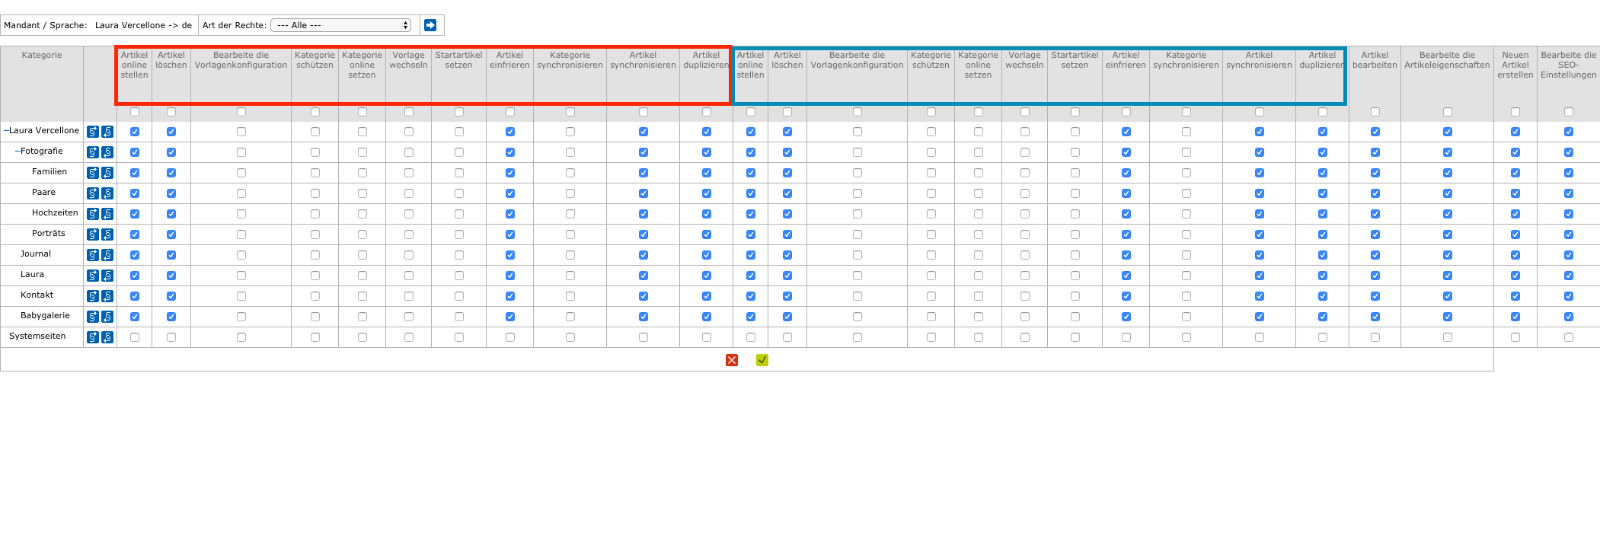Image resolution: width=1600 pixels, height=539 pixels.
Task: Select the Babygalerie category name
Action: (x=45, y=316)
